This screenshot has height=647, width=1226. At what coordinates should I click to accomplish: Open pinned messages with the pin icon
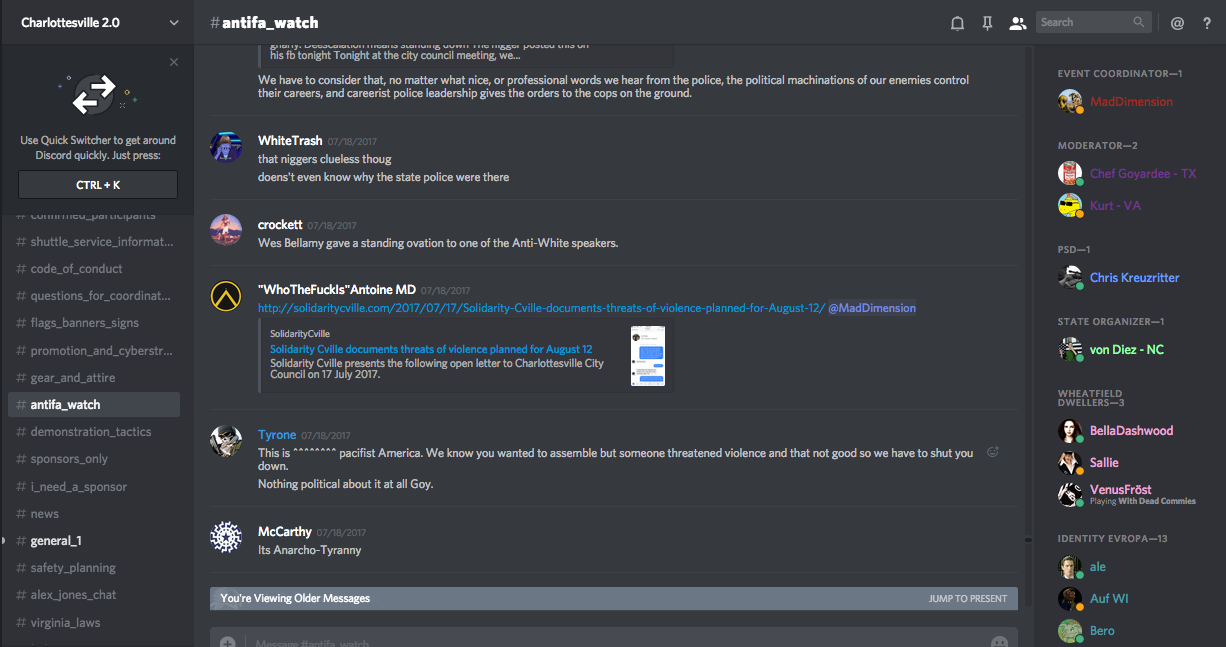point(987,23)
